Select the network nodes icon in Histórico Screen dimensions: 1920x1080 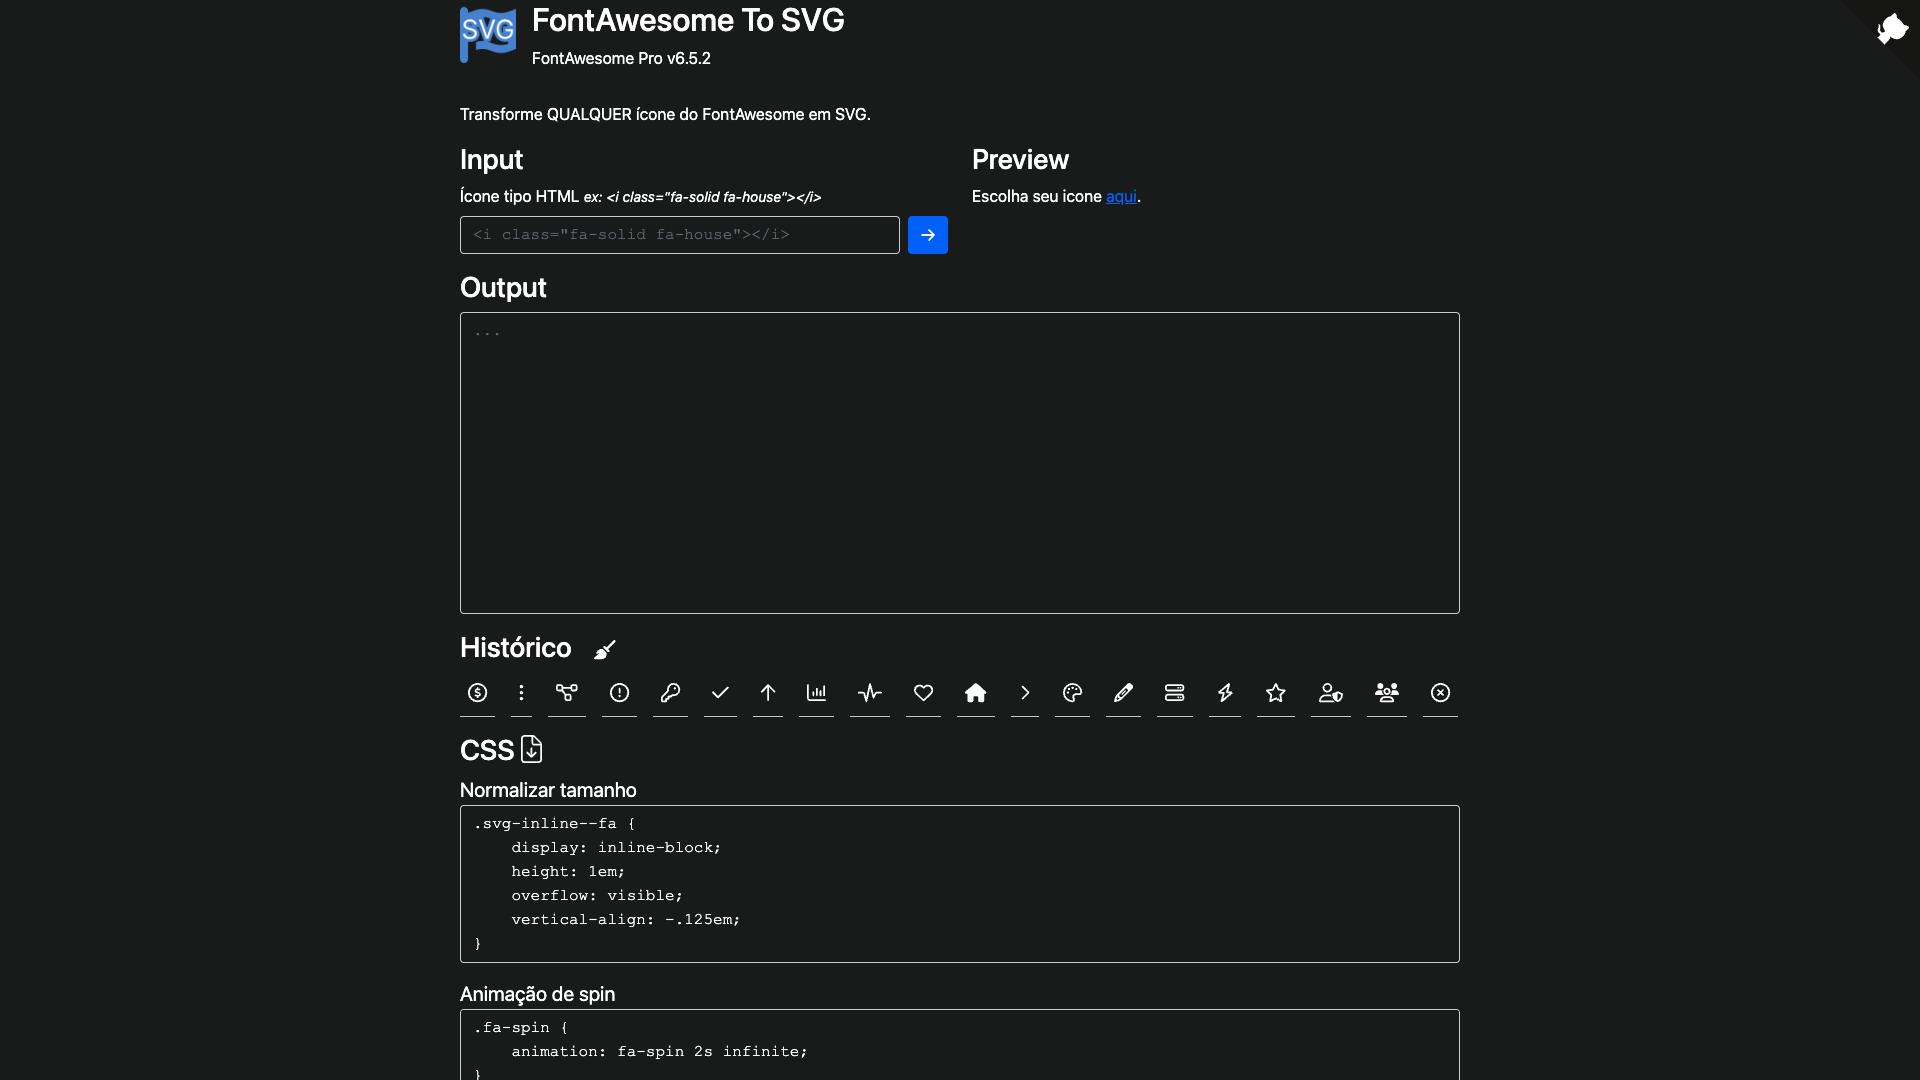[567, 693]
